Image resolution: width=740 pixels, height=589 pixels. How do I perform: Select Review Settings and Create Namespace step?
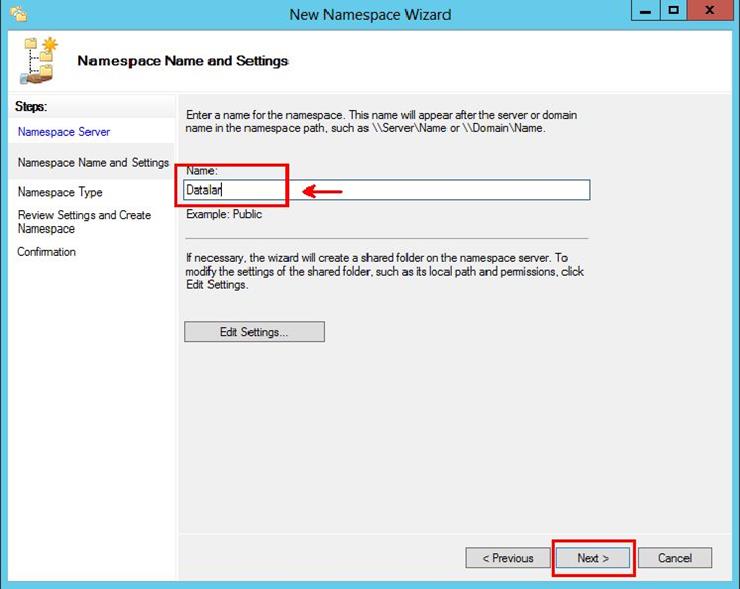84,222
